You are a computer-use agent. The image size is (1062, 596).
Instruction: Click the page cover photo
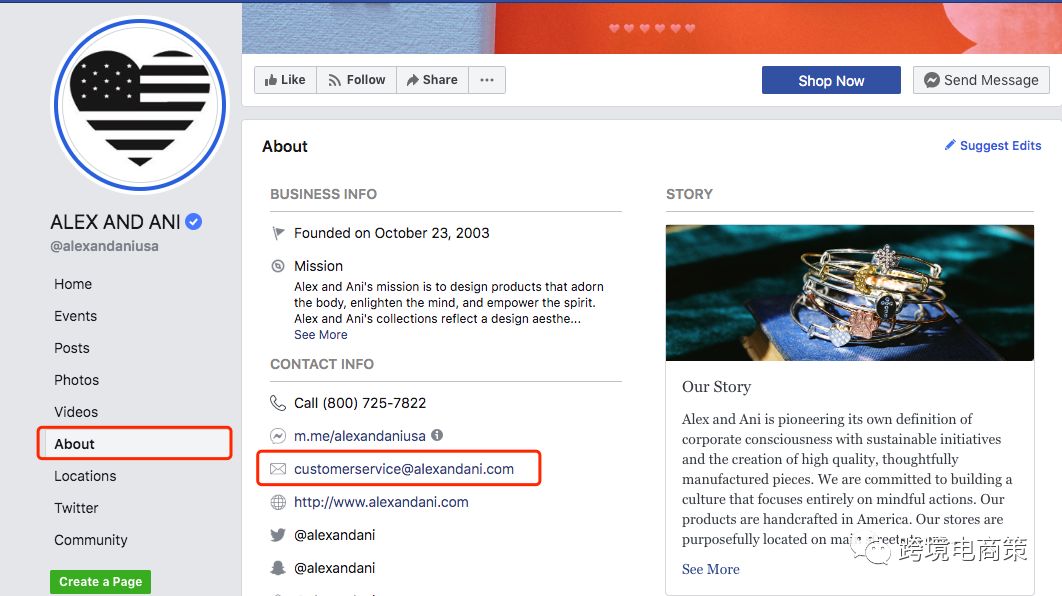click(x=652, y=27)
